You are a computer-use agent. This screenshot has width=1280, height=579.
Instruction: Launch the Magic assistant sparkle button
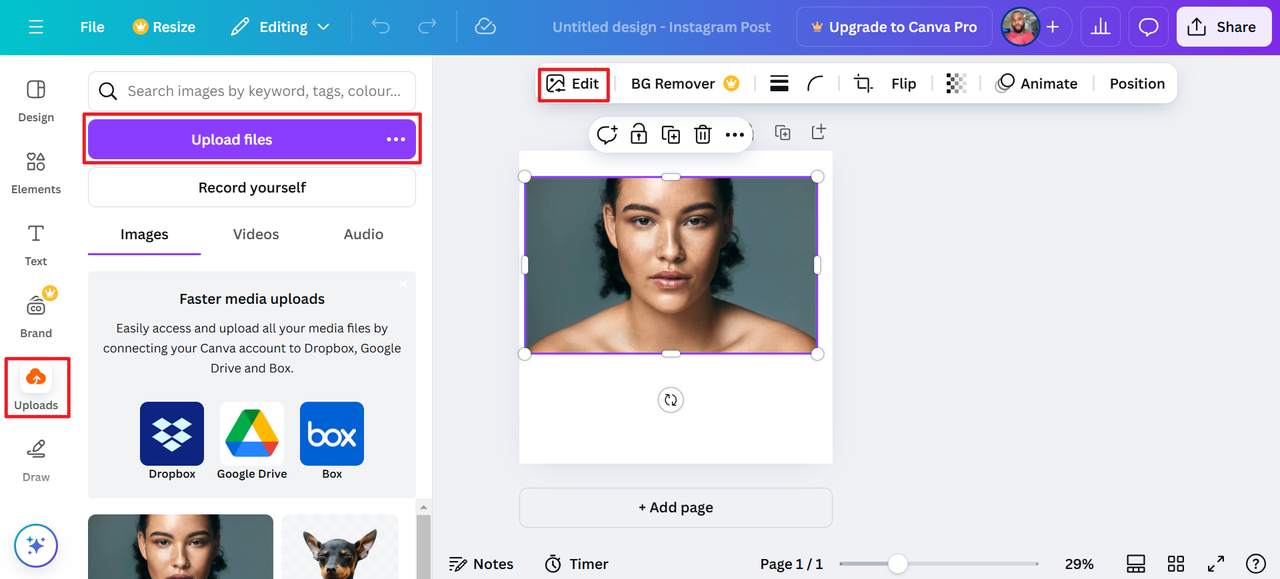pos(36,546)
